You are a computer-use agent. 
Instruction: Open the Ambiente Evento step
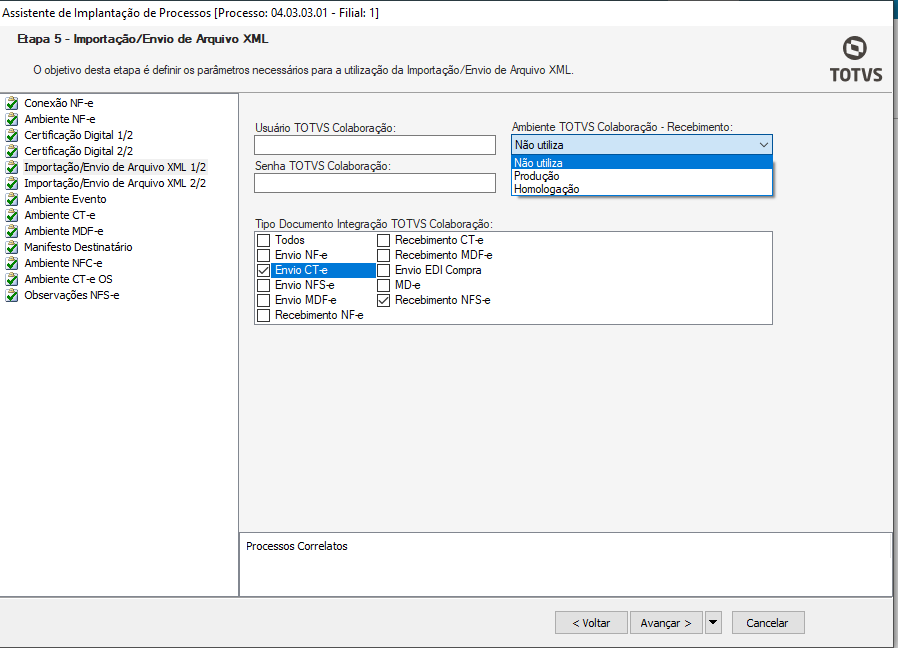click(65, 199)
